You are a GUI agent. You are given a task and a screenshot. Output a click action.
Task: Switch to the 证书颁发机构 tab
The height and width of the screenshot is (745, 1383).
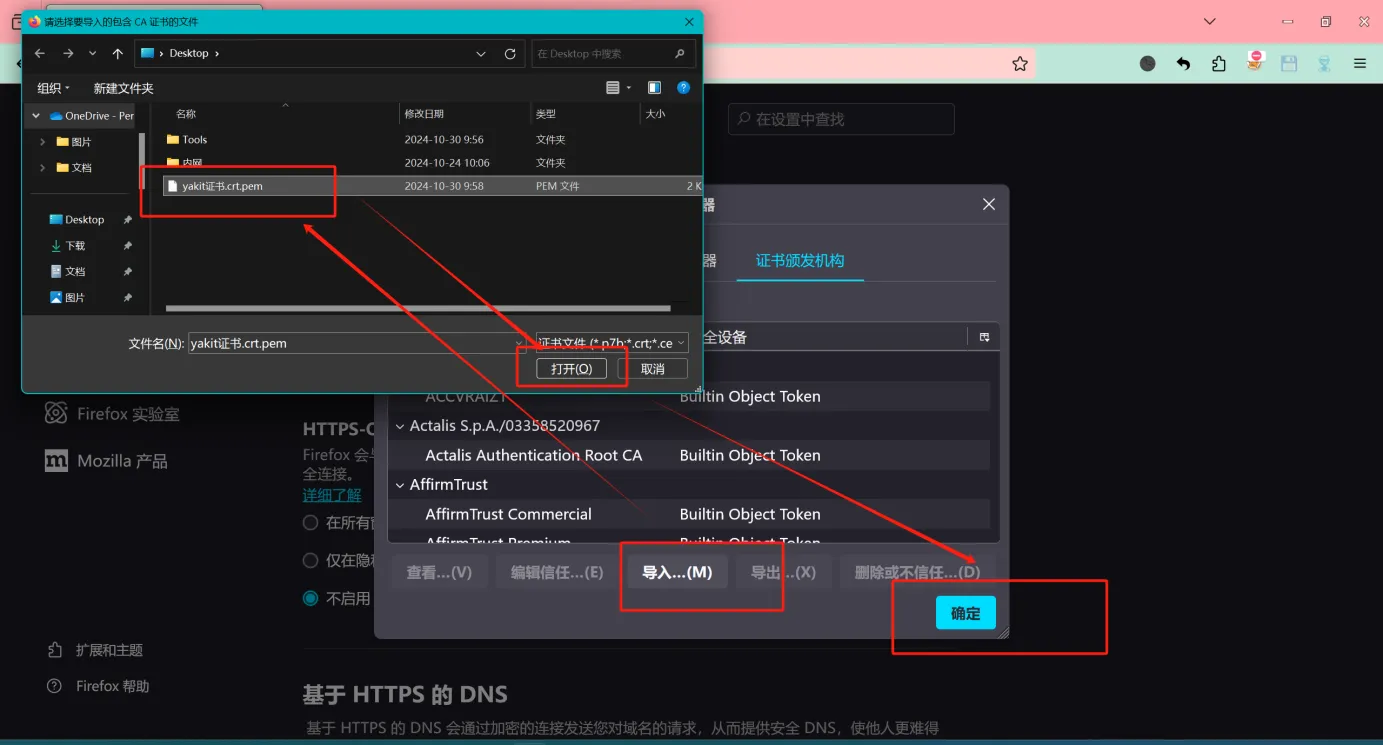click(x=800, y=261)
